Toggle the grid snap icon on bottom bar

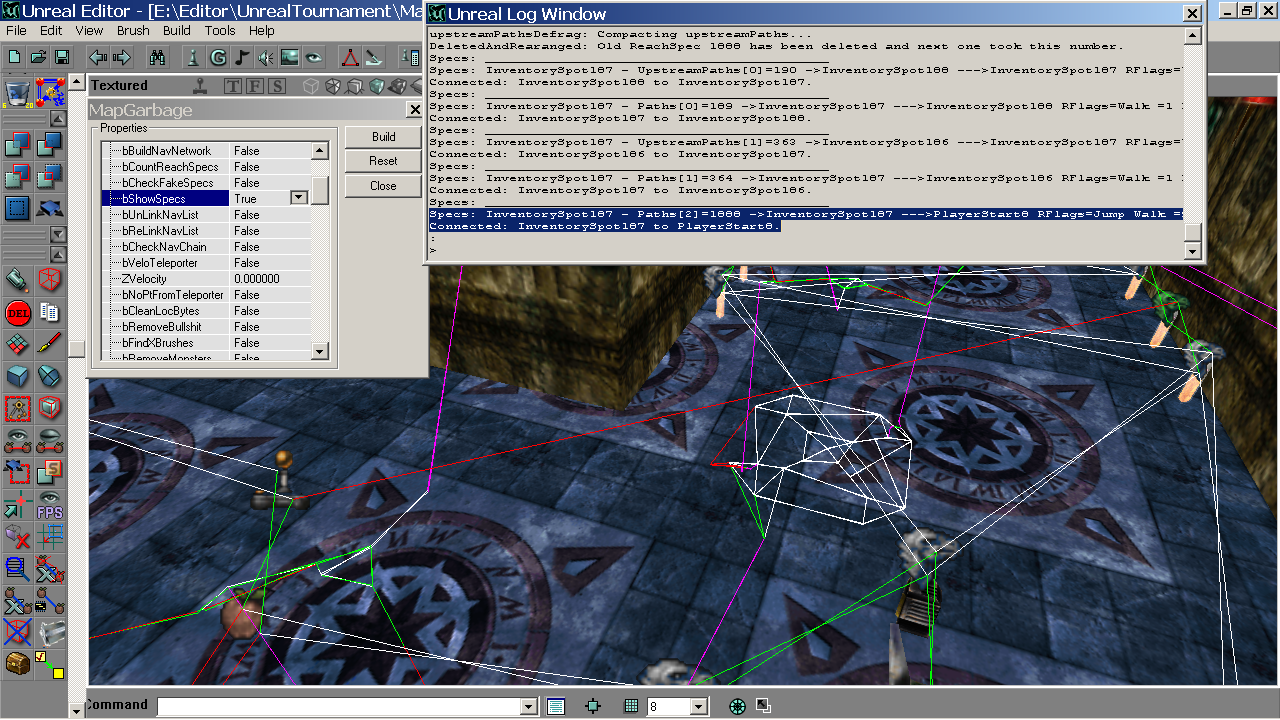coord(631,706)
